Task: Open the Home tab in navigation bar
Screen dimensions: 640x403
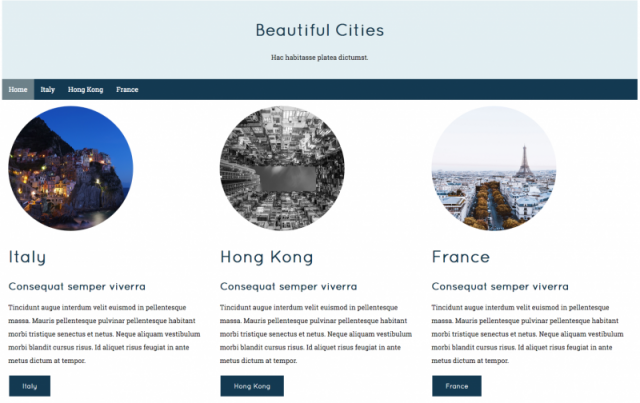Action: click(x=18, y=89)
